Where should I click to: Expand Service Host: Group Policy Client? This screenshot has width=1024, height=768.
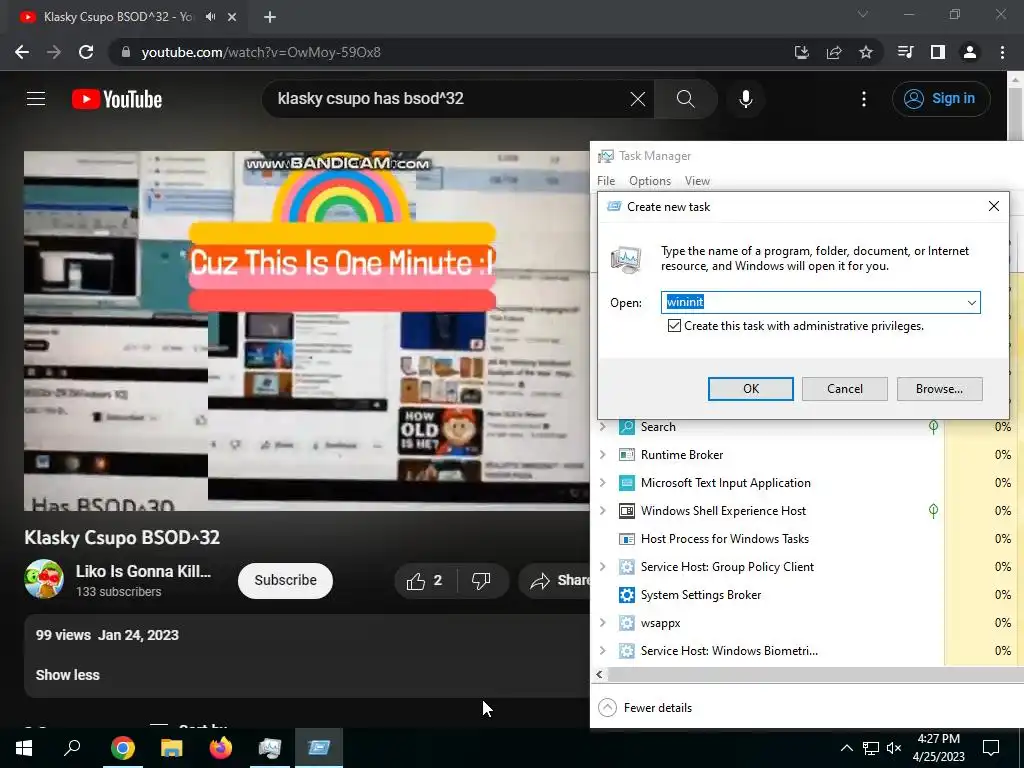[603, 567]
